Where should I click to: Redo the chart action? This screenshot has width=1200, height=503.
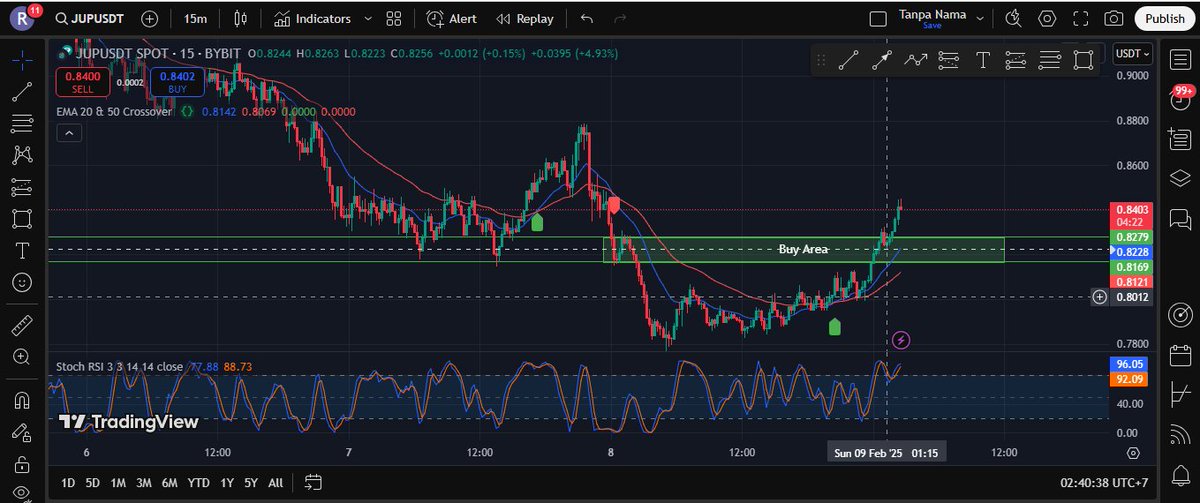point(620,18)
